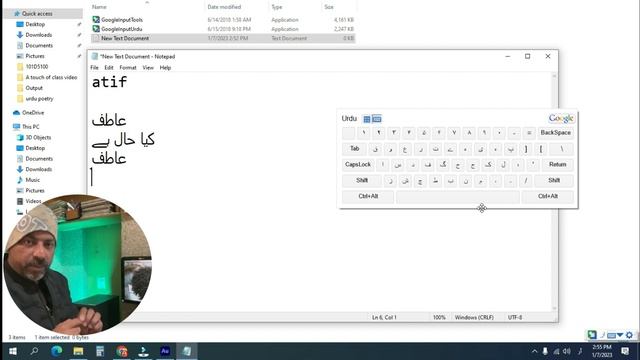Image resolution: width=640 pixels, height=360 pixels.
Task: Click the handwriting pen icon in language bar
Action: (602, 335)
